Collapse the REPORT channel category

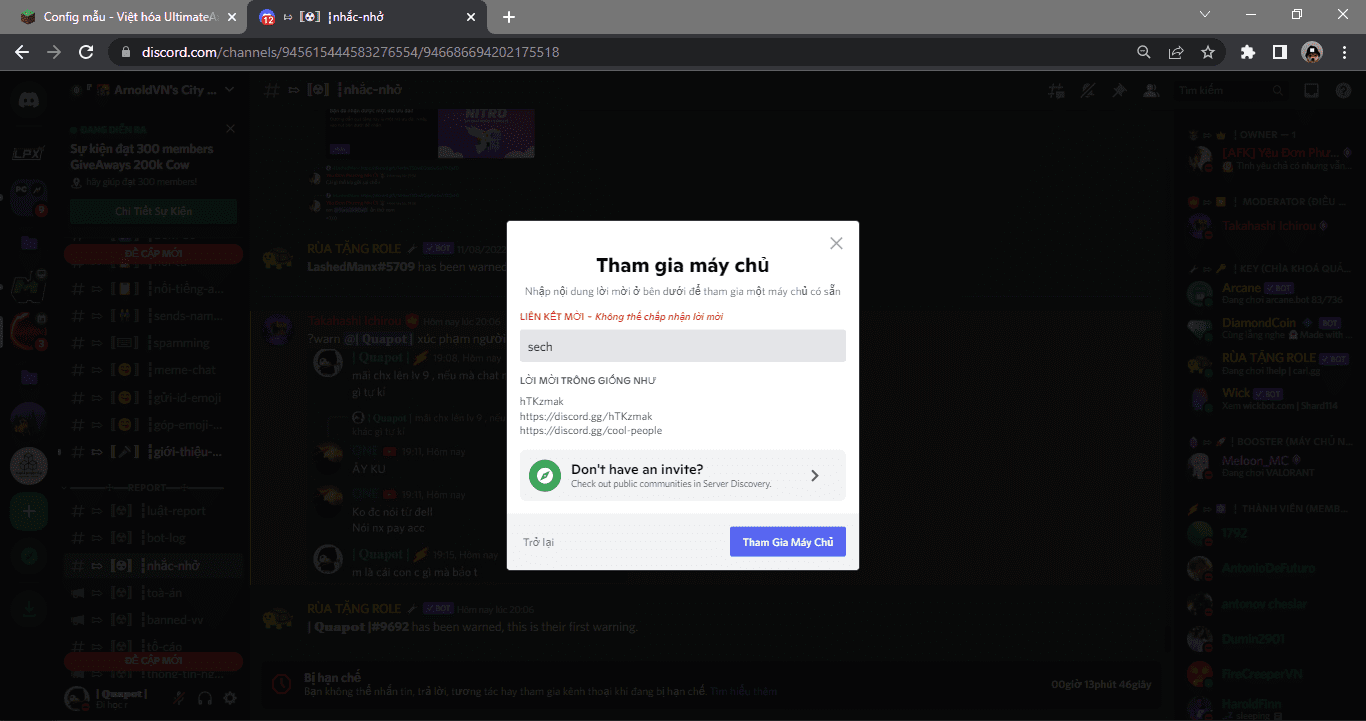coord(146,487)
